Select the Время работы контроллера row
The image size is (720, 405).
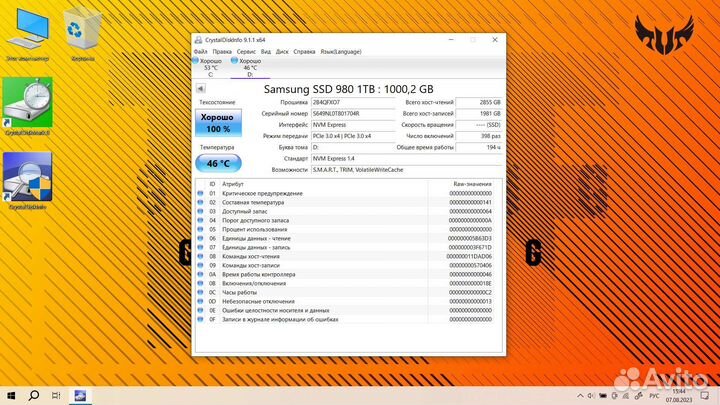point(345,275)
